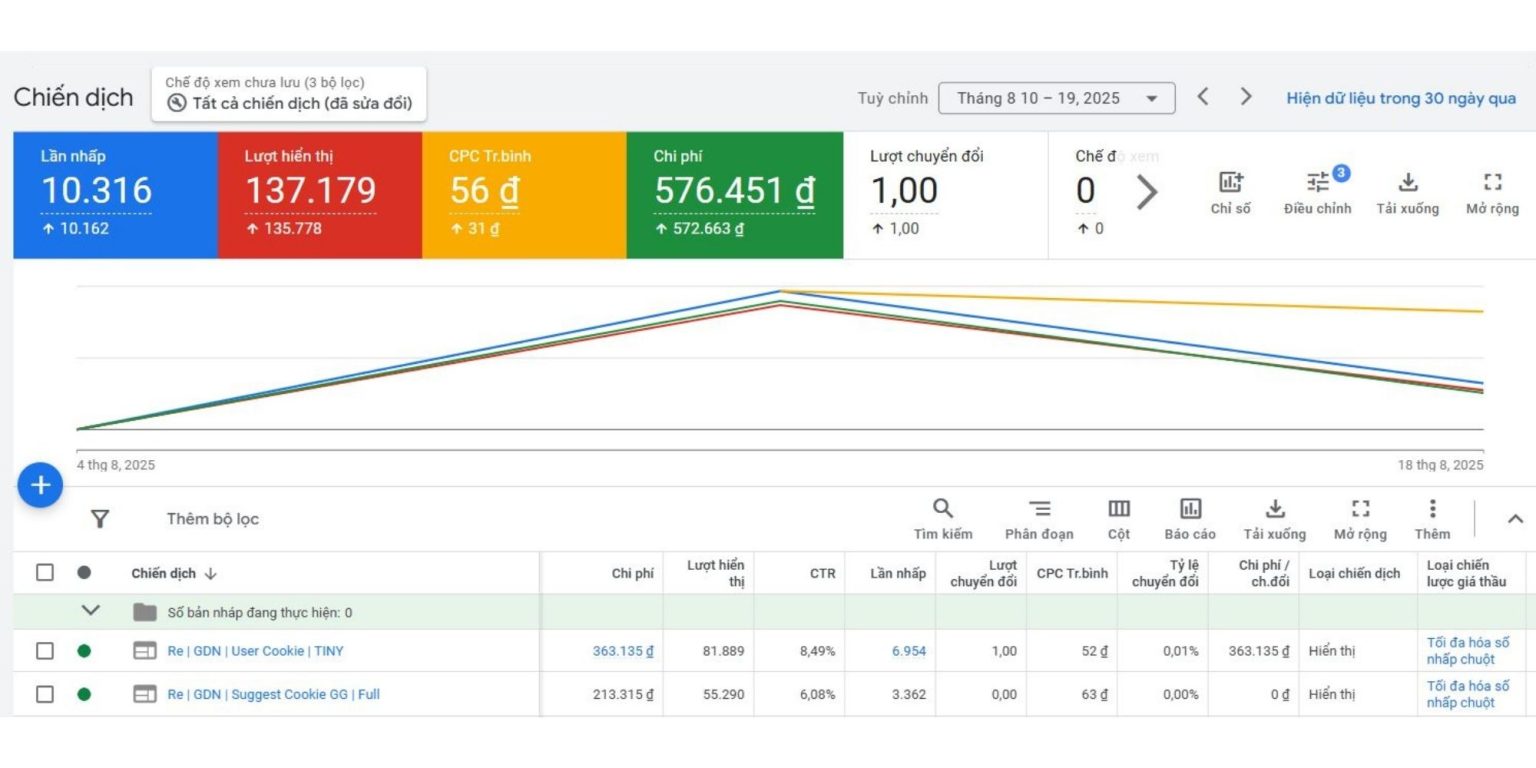This screenshot has width=1536, height=768.
Task: Open the date range dropdown Tháng 8
Action: [1056, 98]
